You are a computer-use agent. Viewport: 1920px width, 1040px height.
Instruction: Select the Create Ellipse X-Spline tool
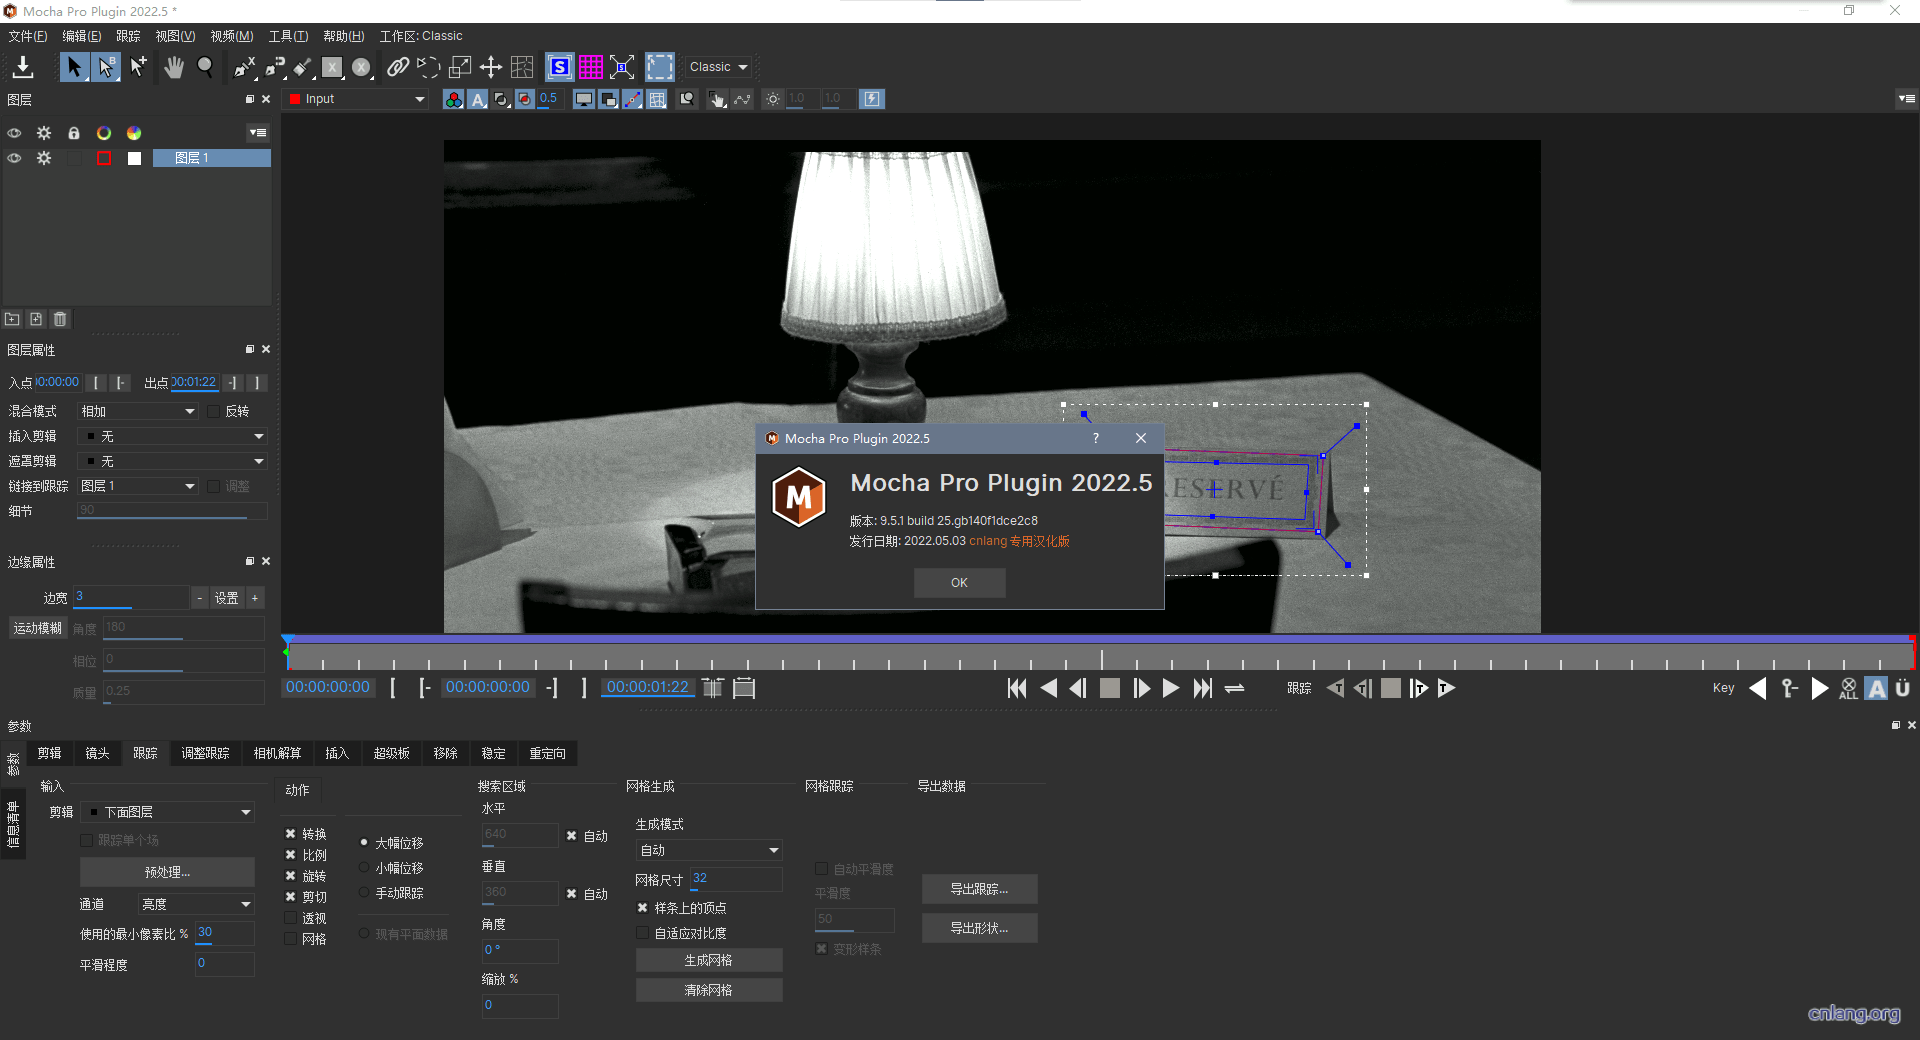click(362, 67)
